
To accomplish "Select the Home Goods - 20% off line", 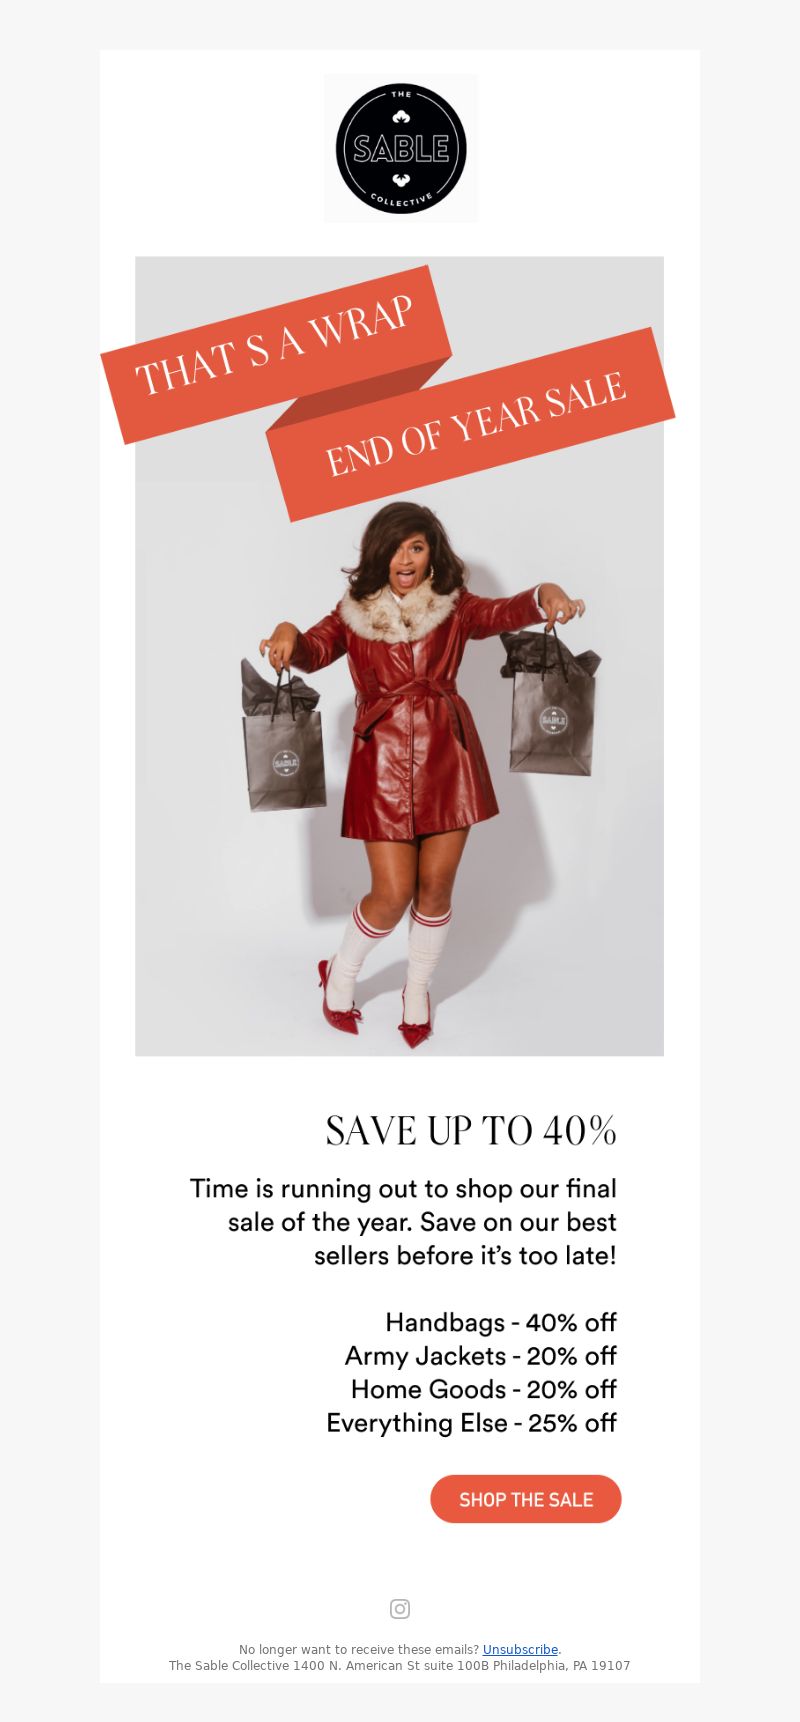I will 484,1389.
